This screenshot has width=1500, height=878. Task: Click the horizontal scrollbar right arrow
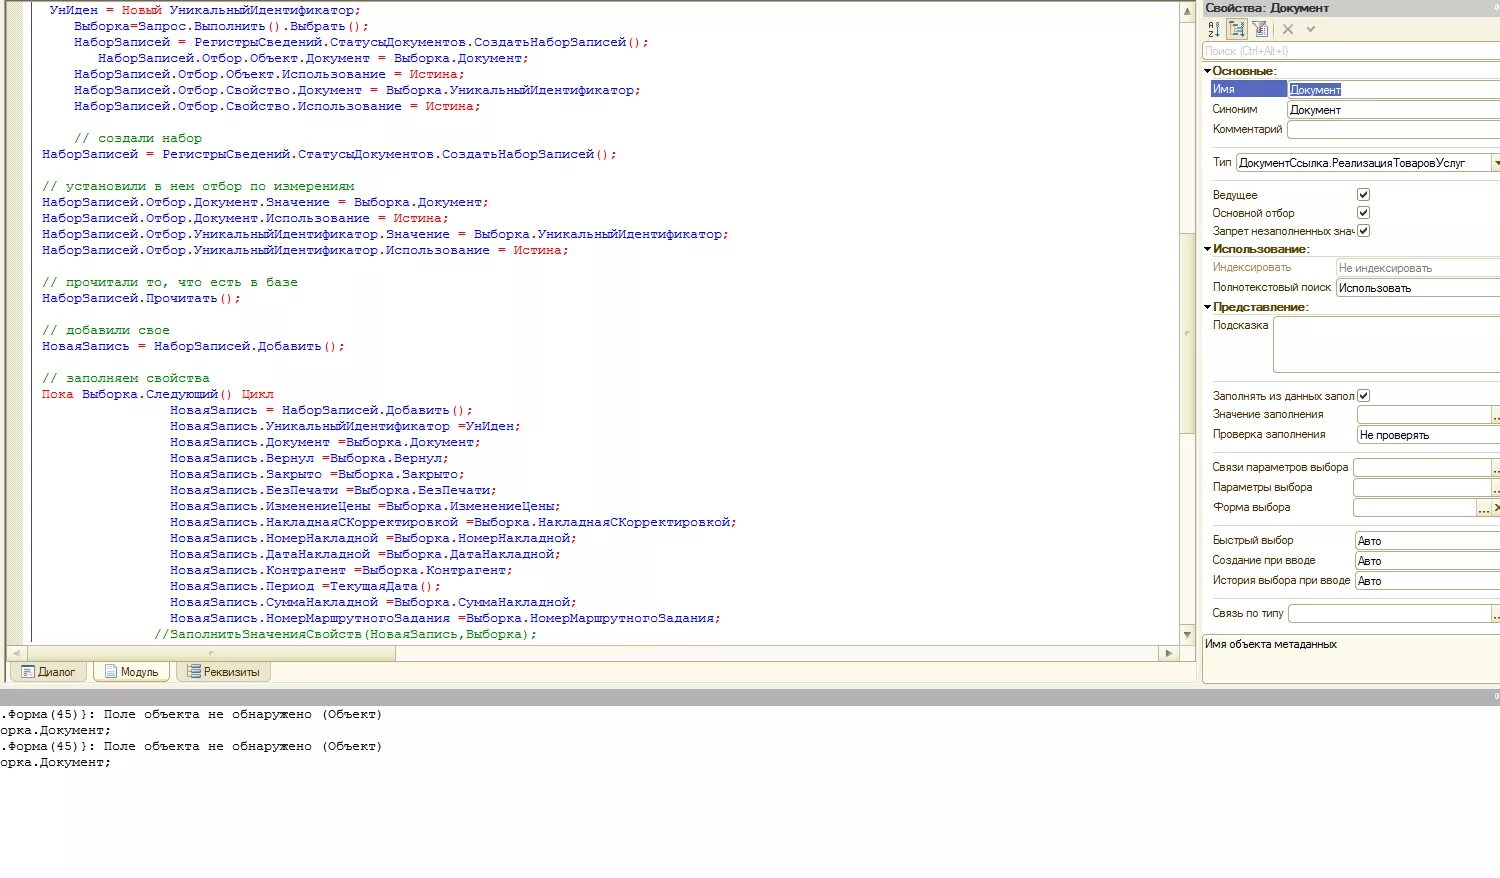pos(1169,653)
